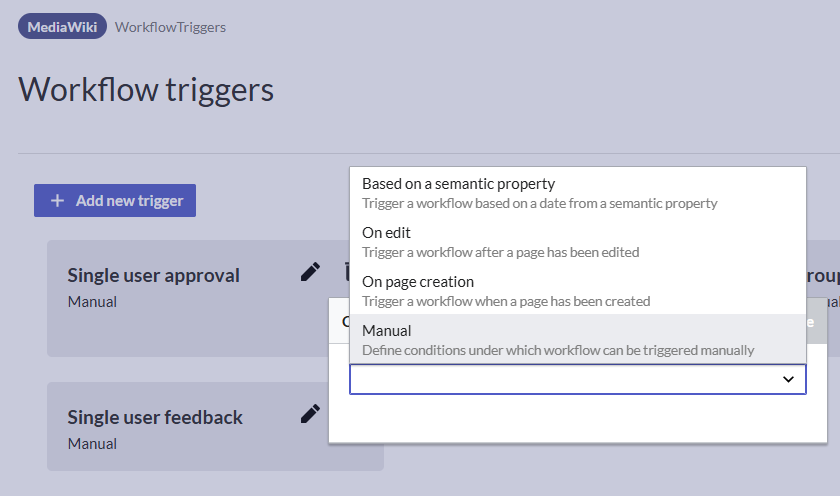
Task: Edit the Single user feedback trigger
Action: pos(311,414)
